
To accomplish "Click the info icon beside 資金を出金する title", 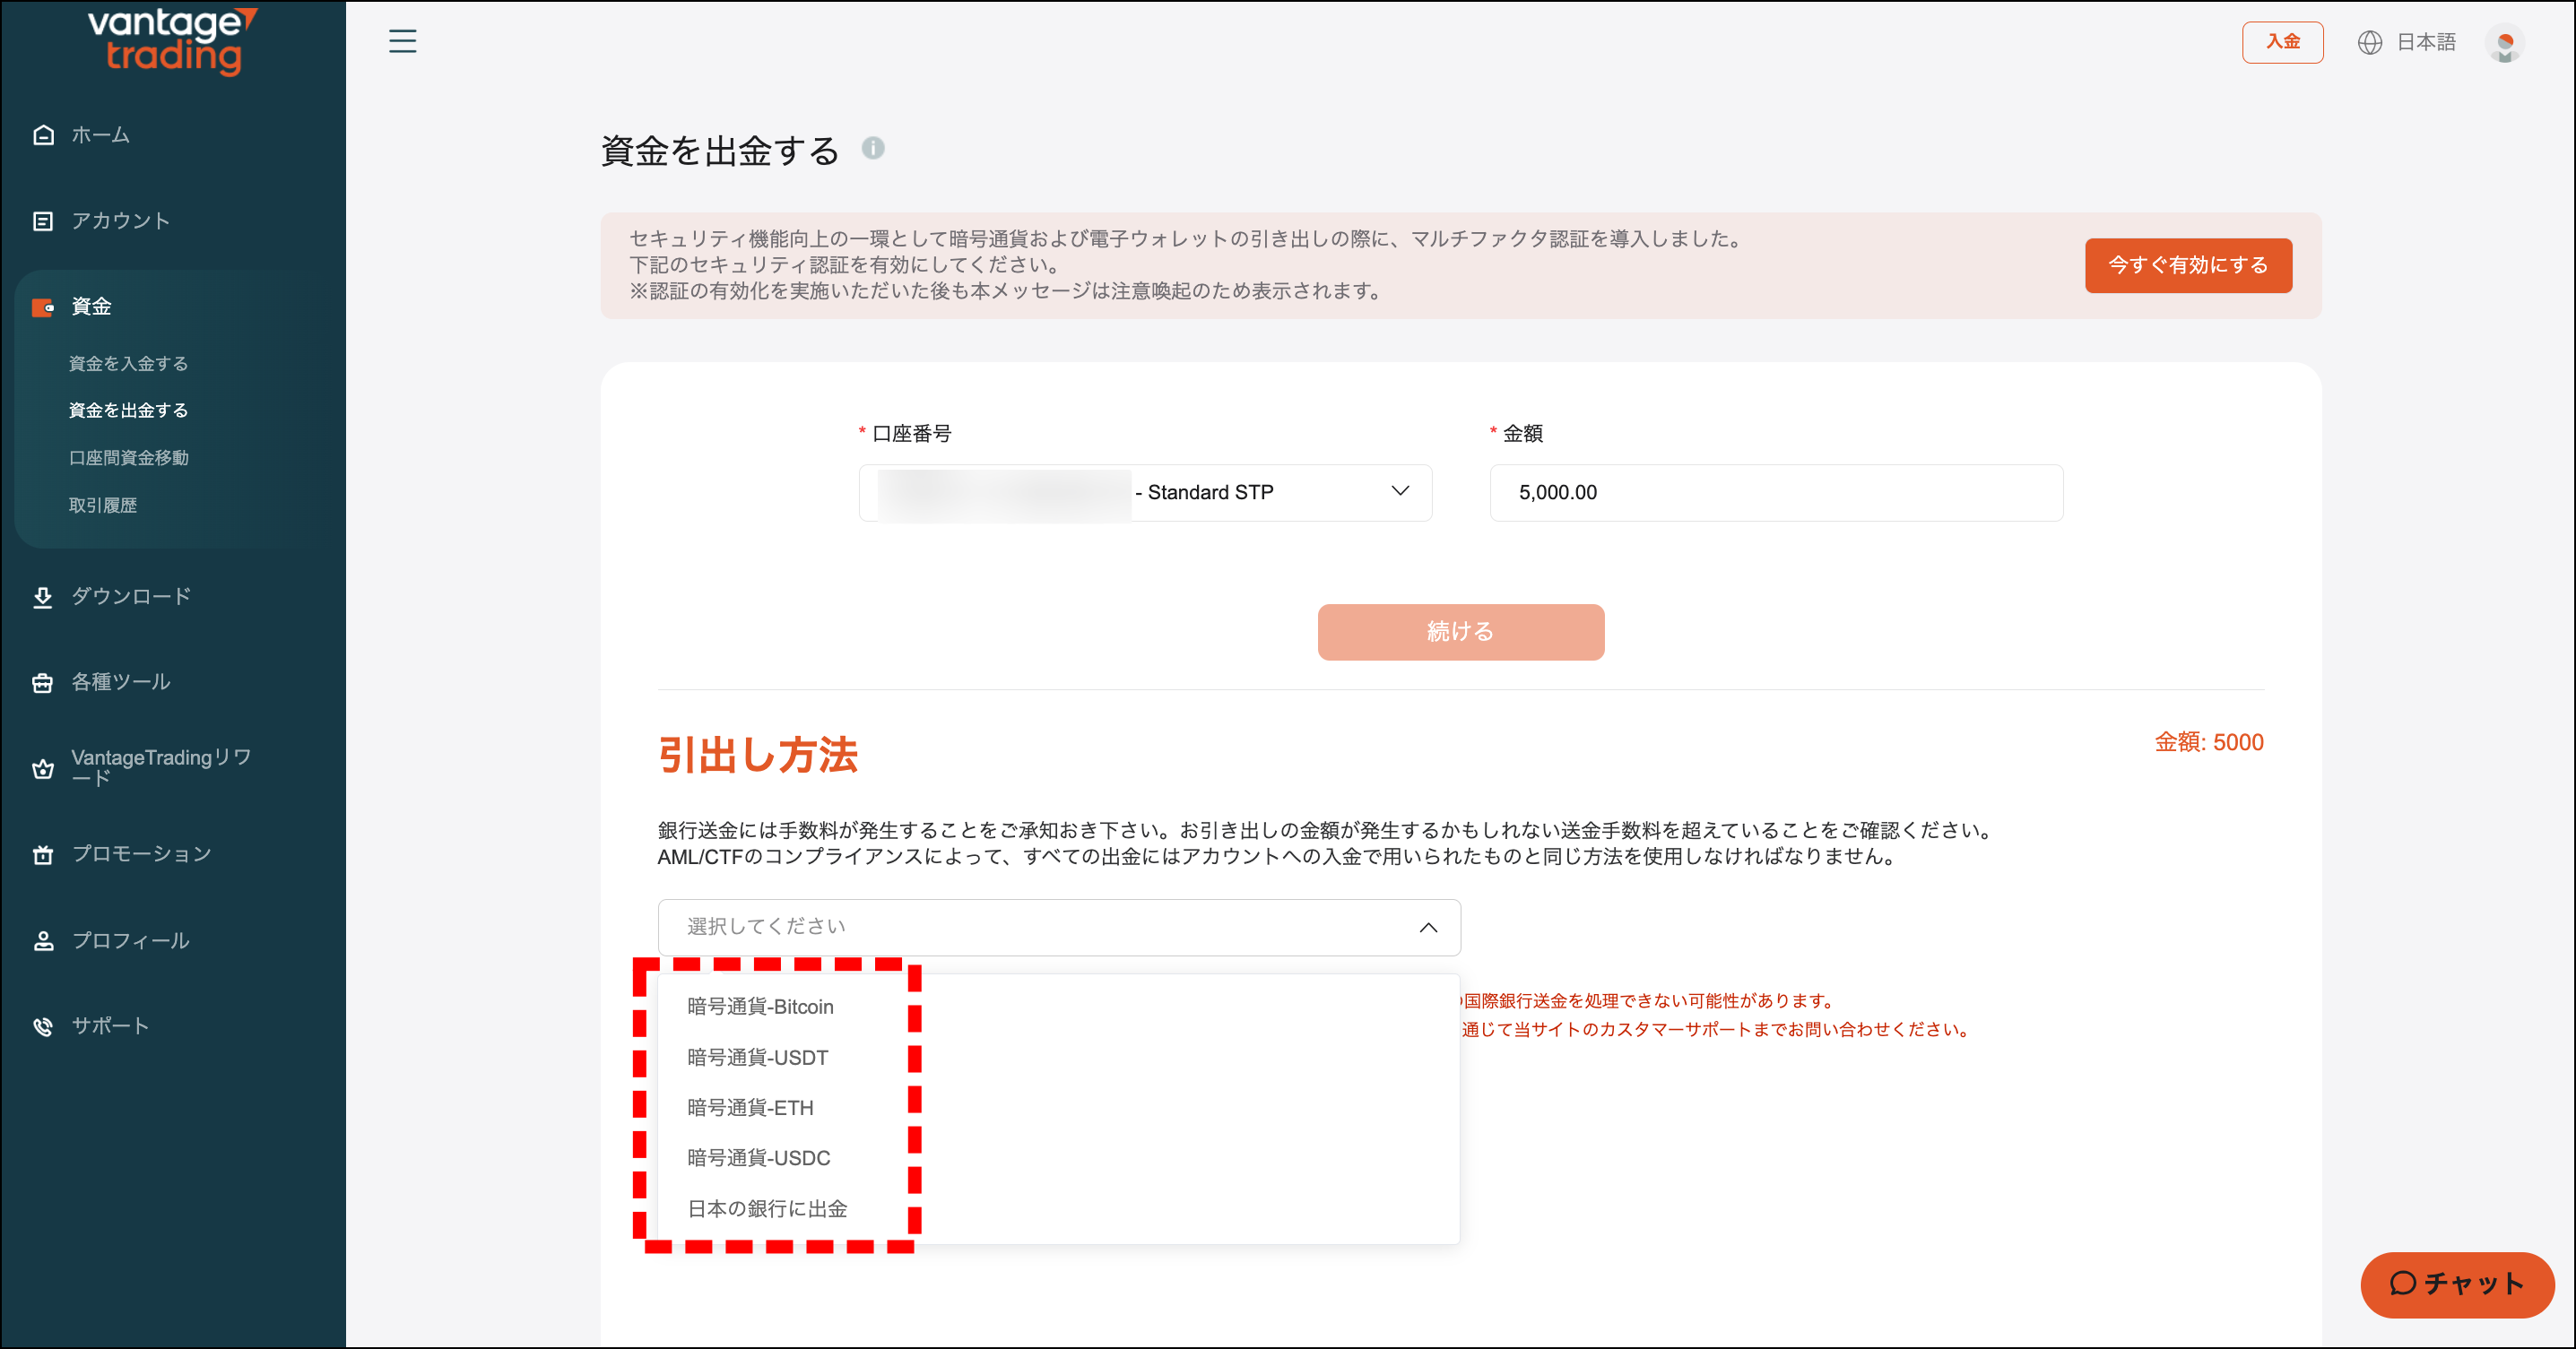I will 874,150.
